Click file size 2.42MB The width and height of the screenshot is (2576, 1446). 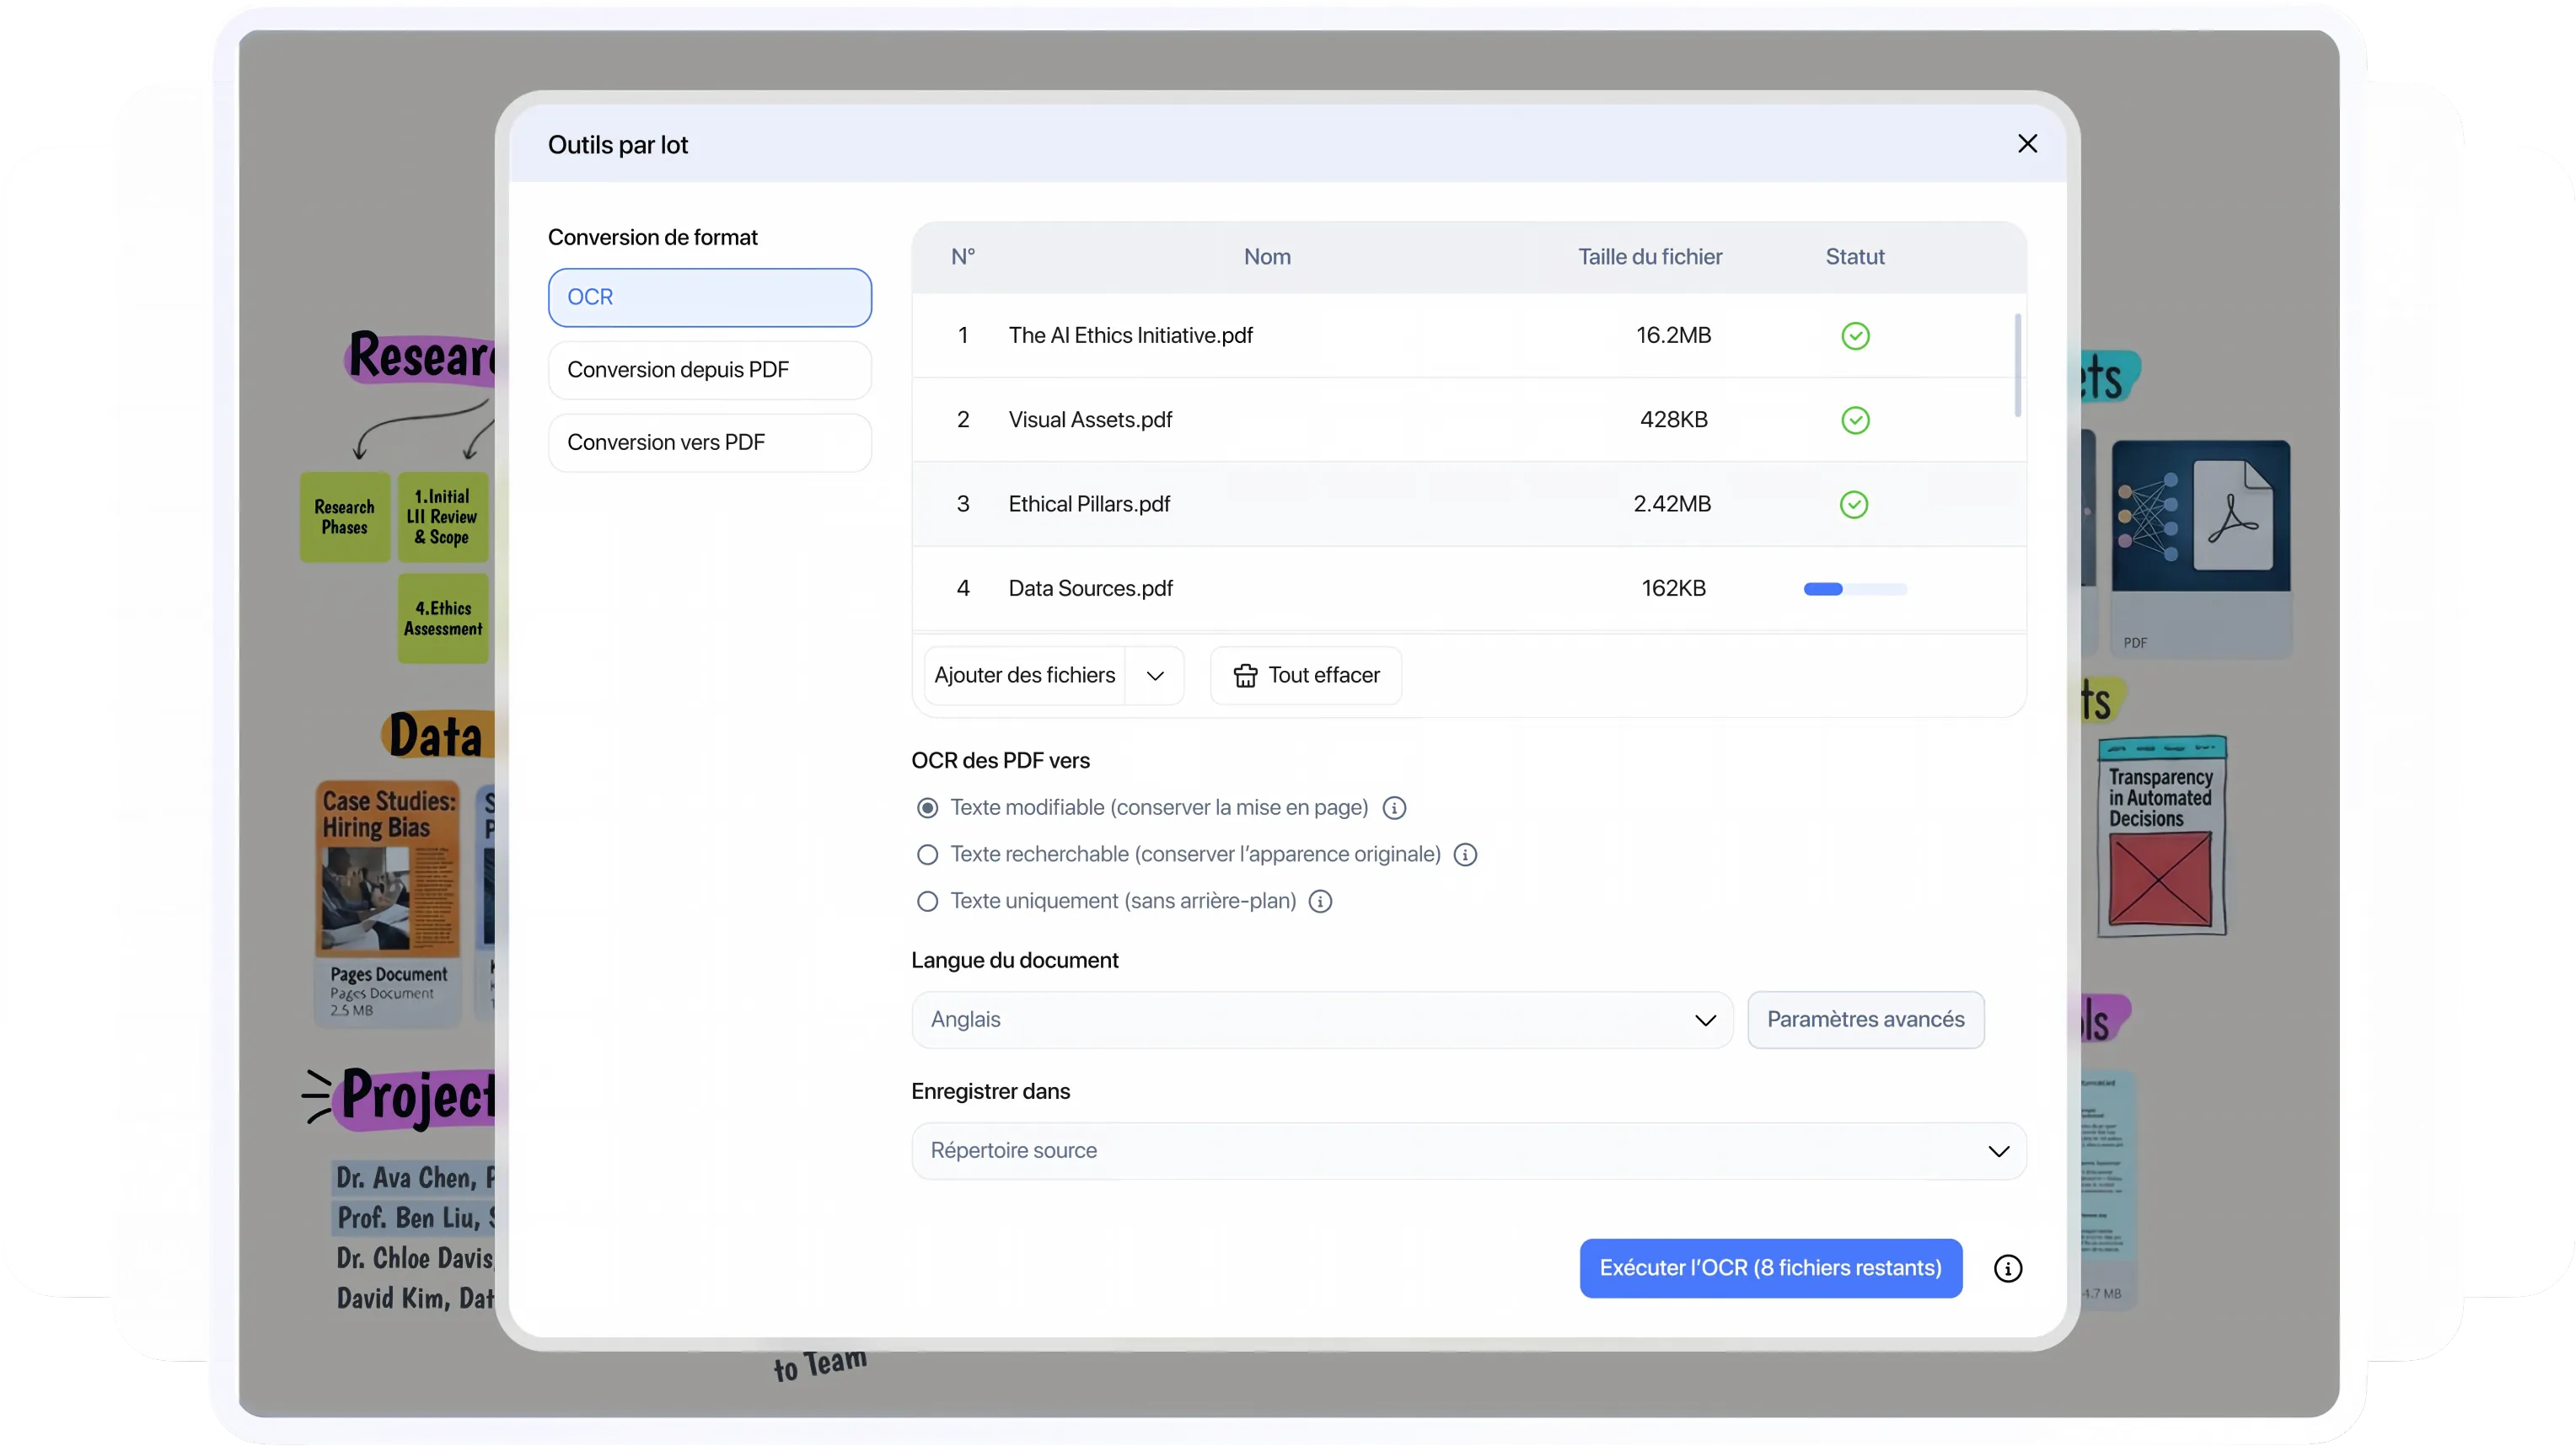pos(1672,504)
